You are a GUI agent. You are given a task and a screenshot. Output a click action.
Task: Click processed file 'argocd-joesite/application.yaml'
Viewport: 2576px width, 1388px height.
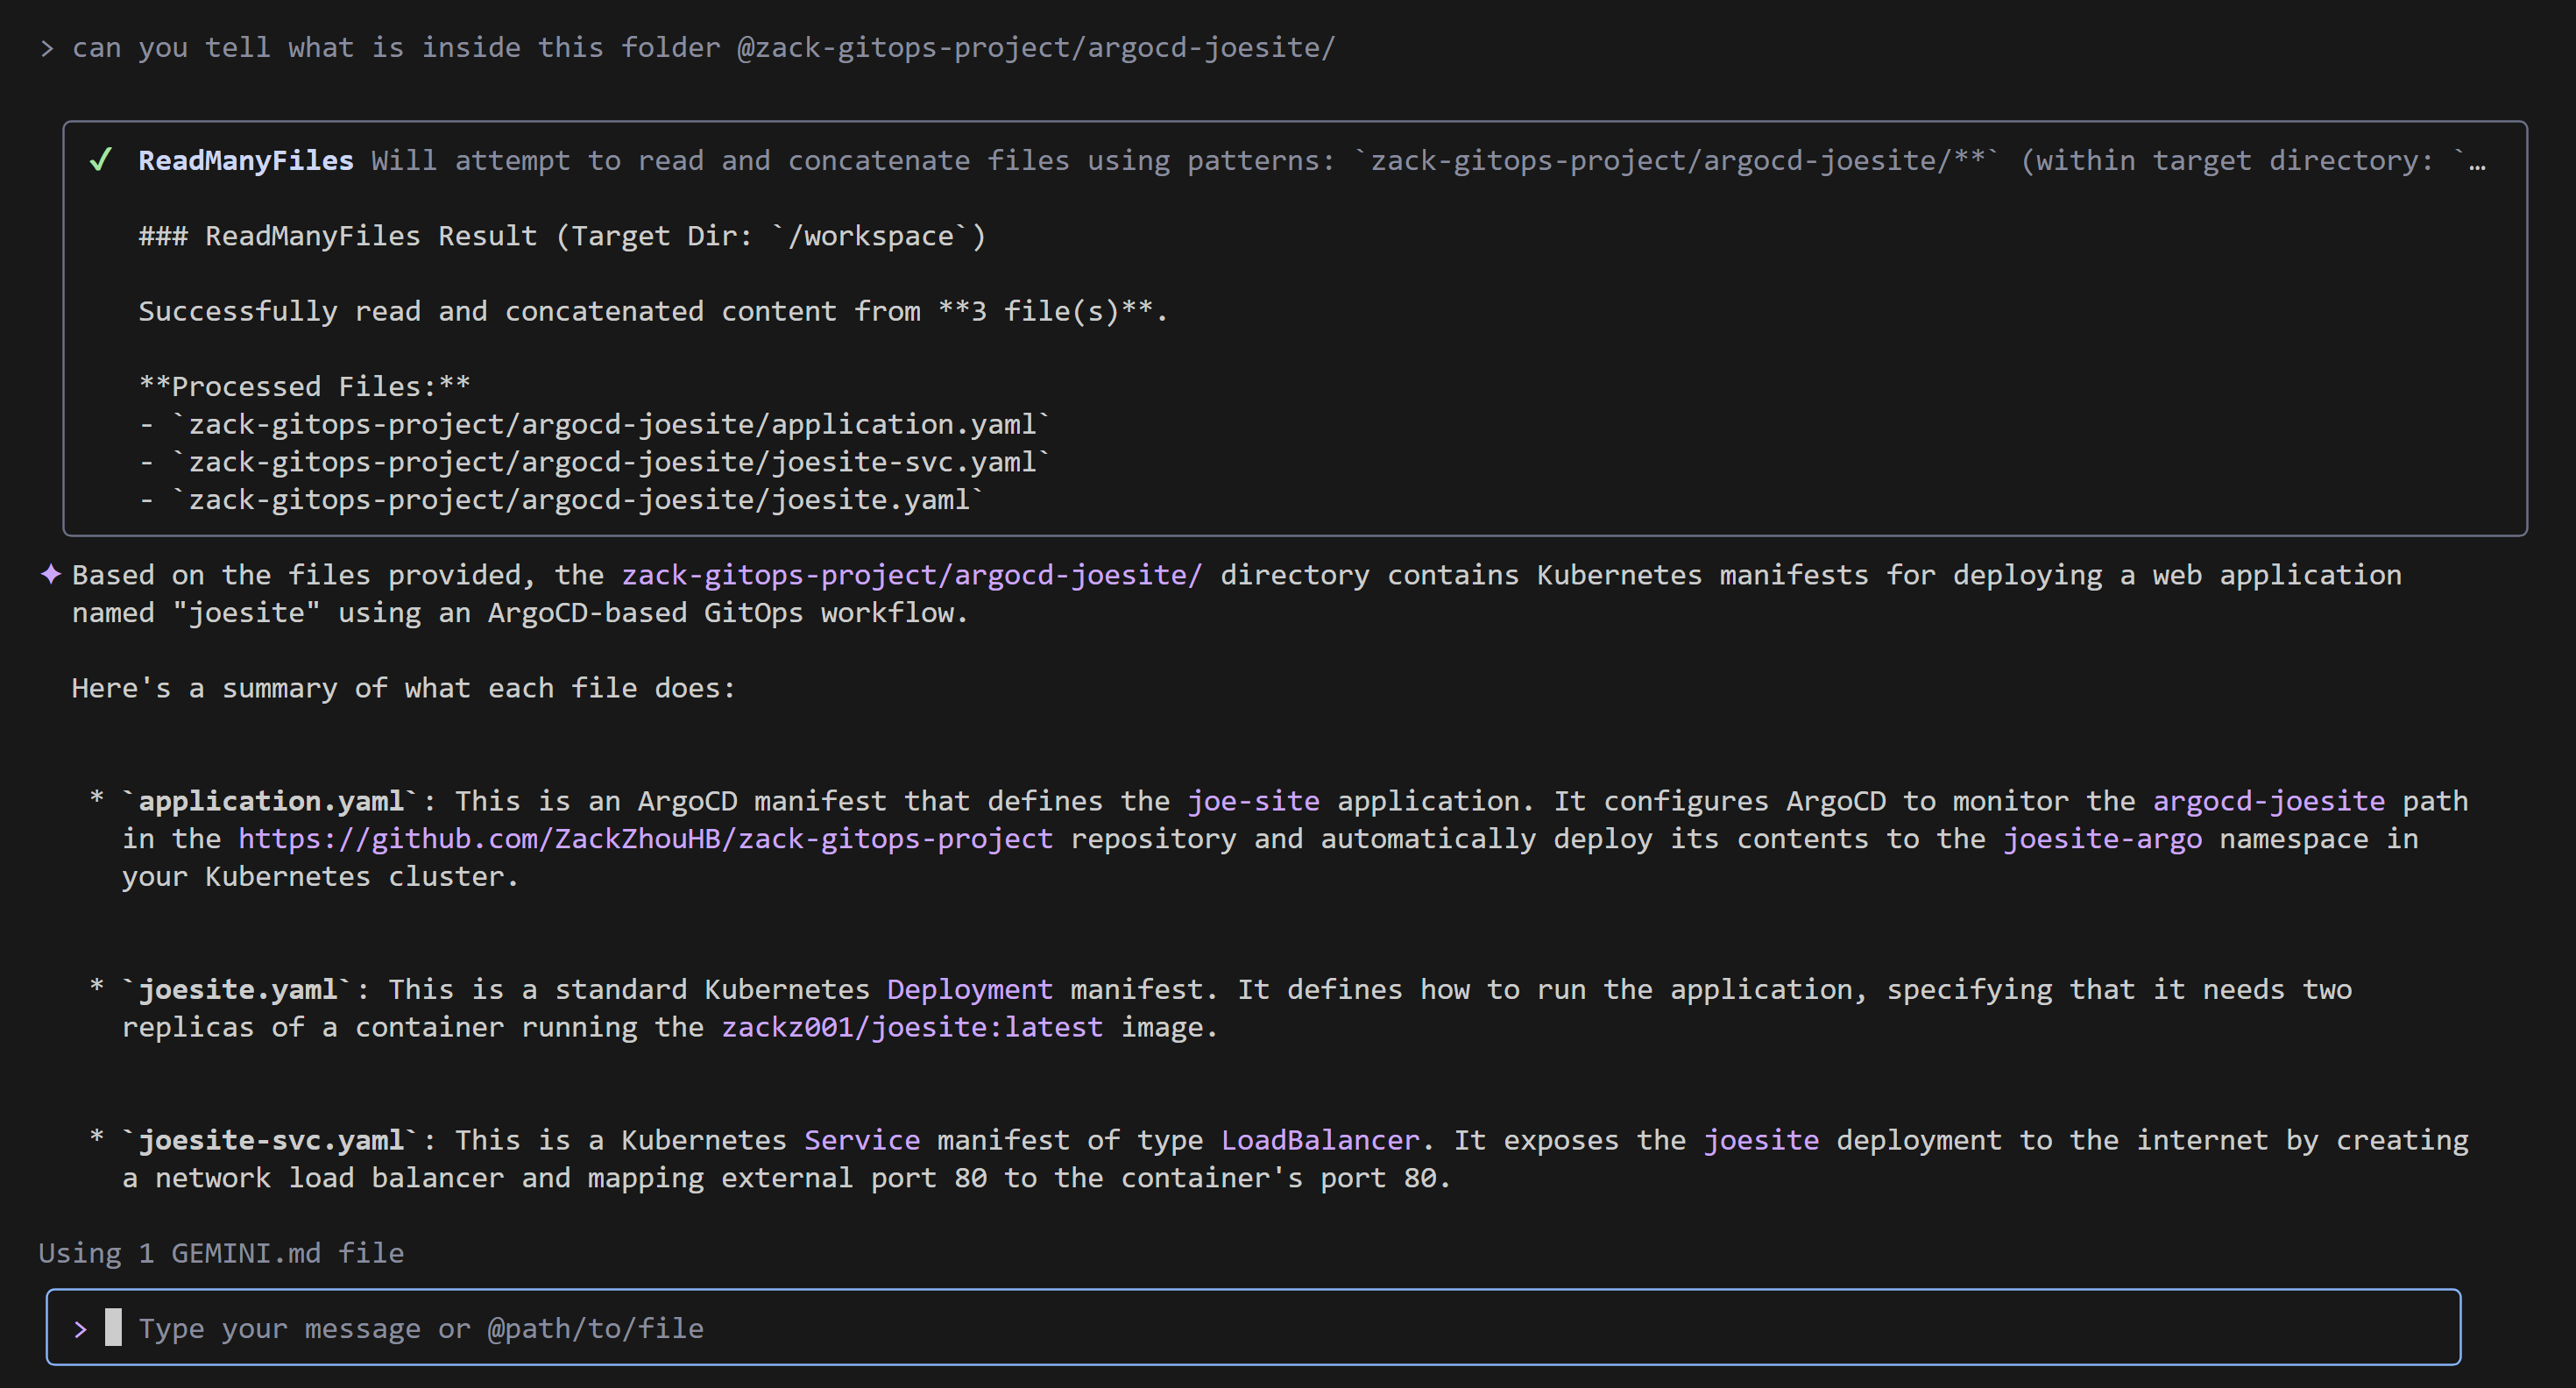coord(611,424)
